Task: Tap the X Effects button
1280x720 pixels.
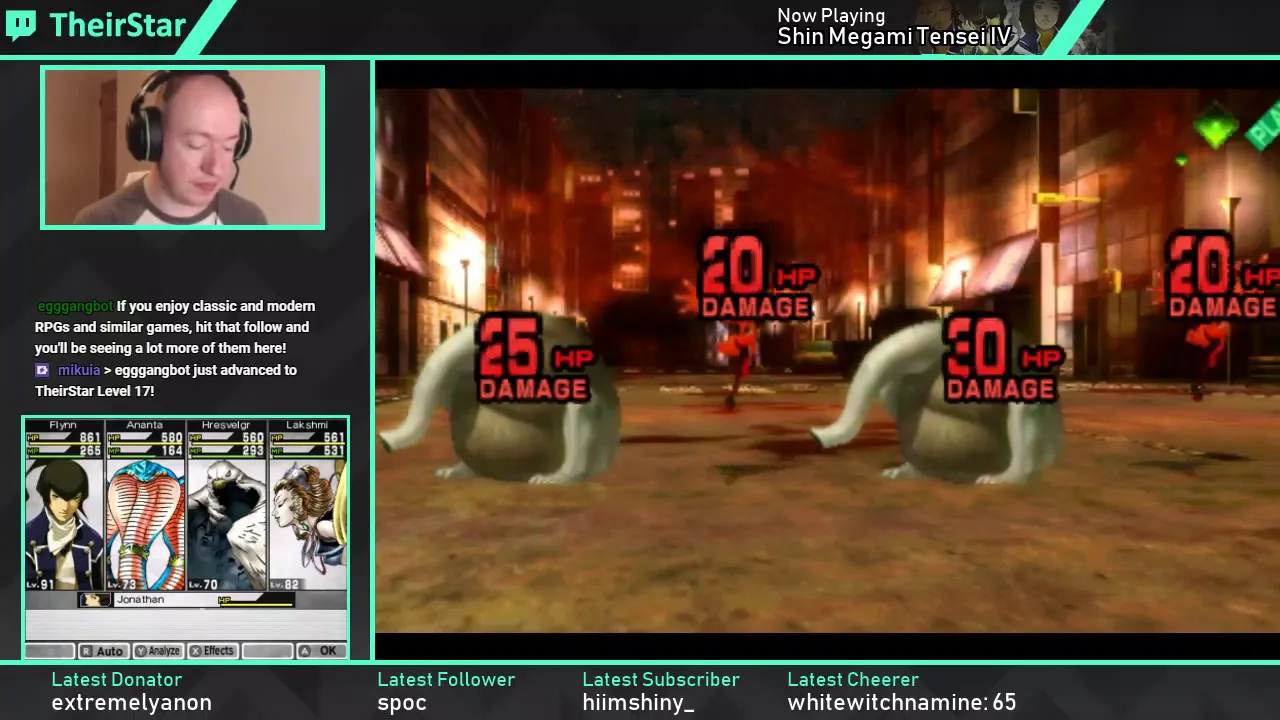Action: pyautogui.click(x=212, y=651)
